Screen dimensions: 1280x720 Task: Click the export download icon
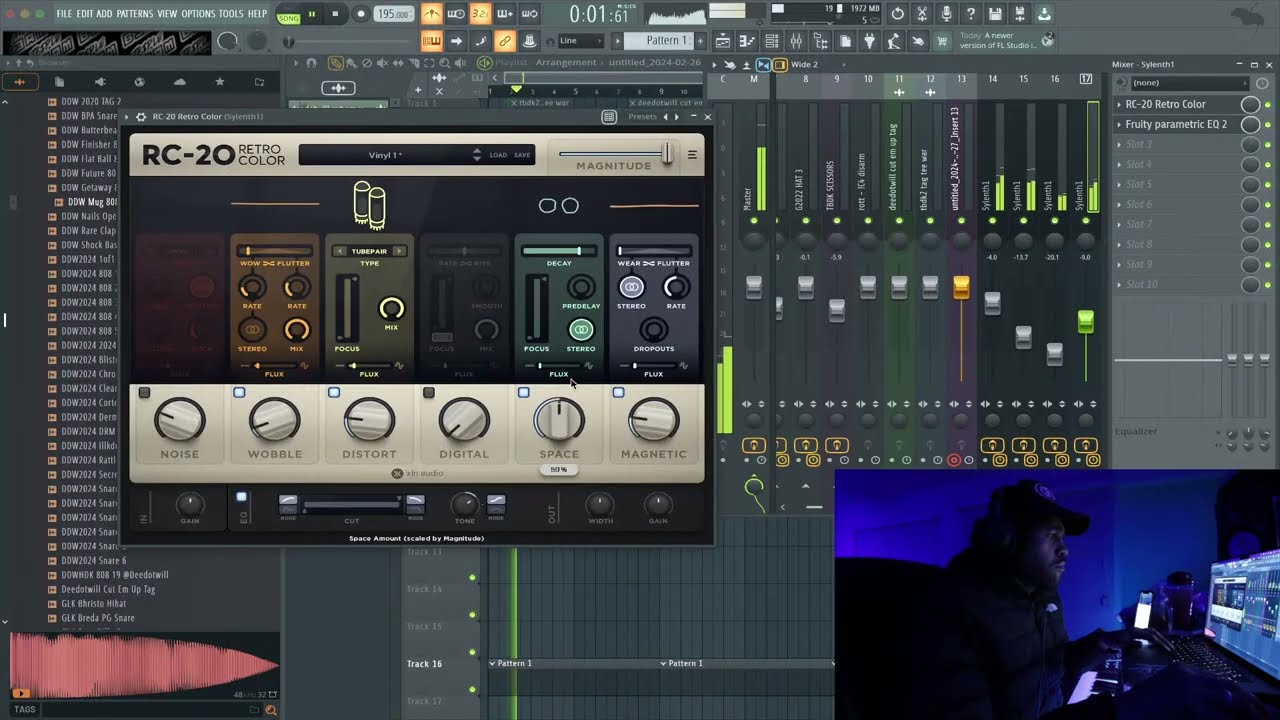click(x=1043, y=14)
